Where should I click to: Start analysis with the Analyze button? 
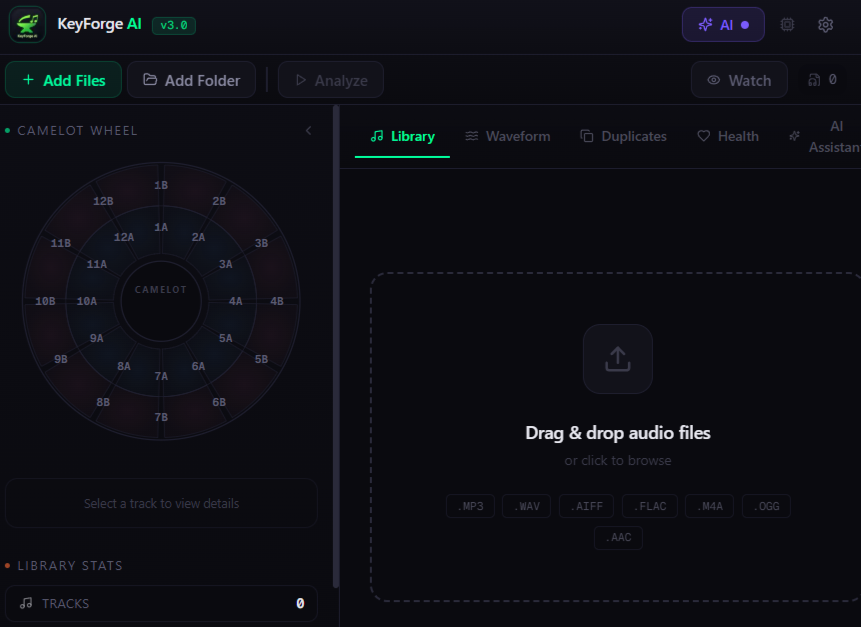[331, 80]
